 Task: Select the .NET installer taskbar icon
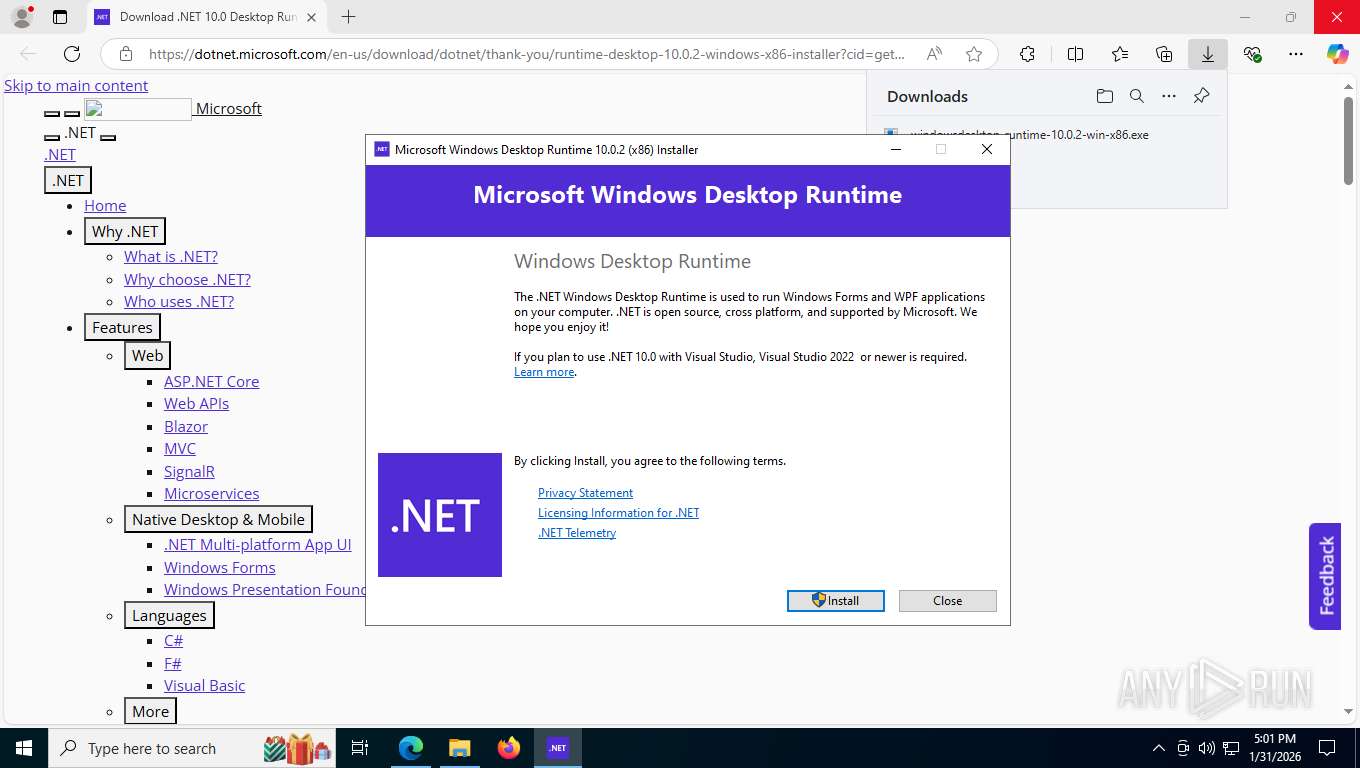[558, 748]
